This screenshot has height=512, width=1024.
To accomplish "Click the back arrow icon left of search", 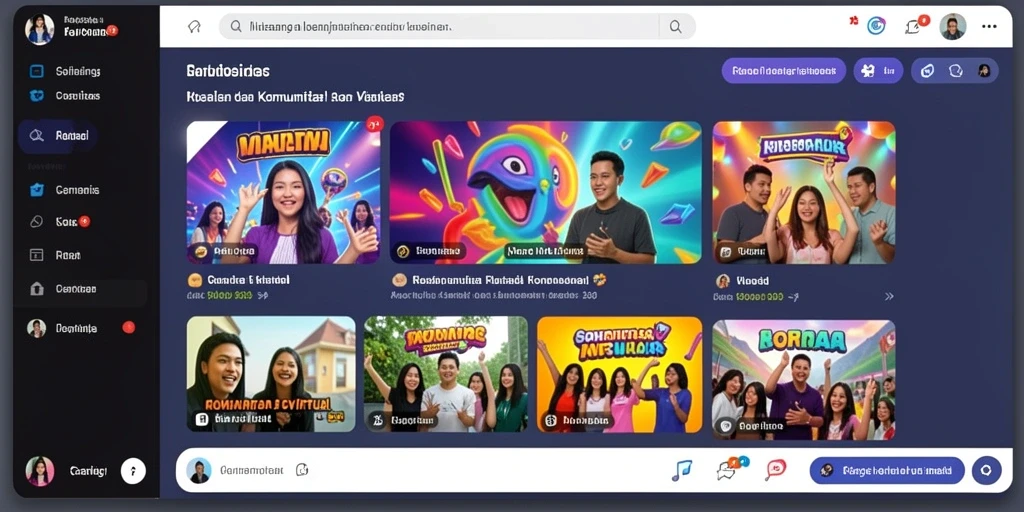I will tap(193, 27).
